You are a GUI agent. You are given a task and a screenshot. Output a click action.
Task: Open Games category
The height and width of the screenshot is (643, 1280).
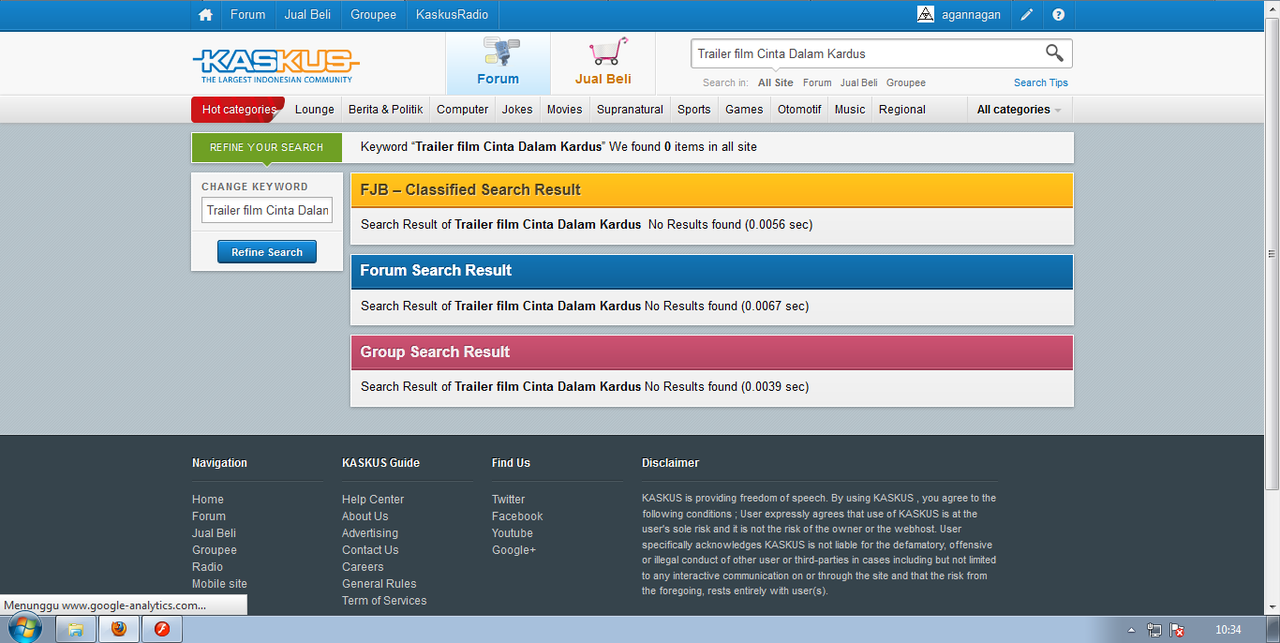(x=744, y=109)
